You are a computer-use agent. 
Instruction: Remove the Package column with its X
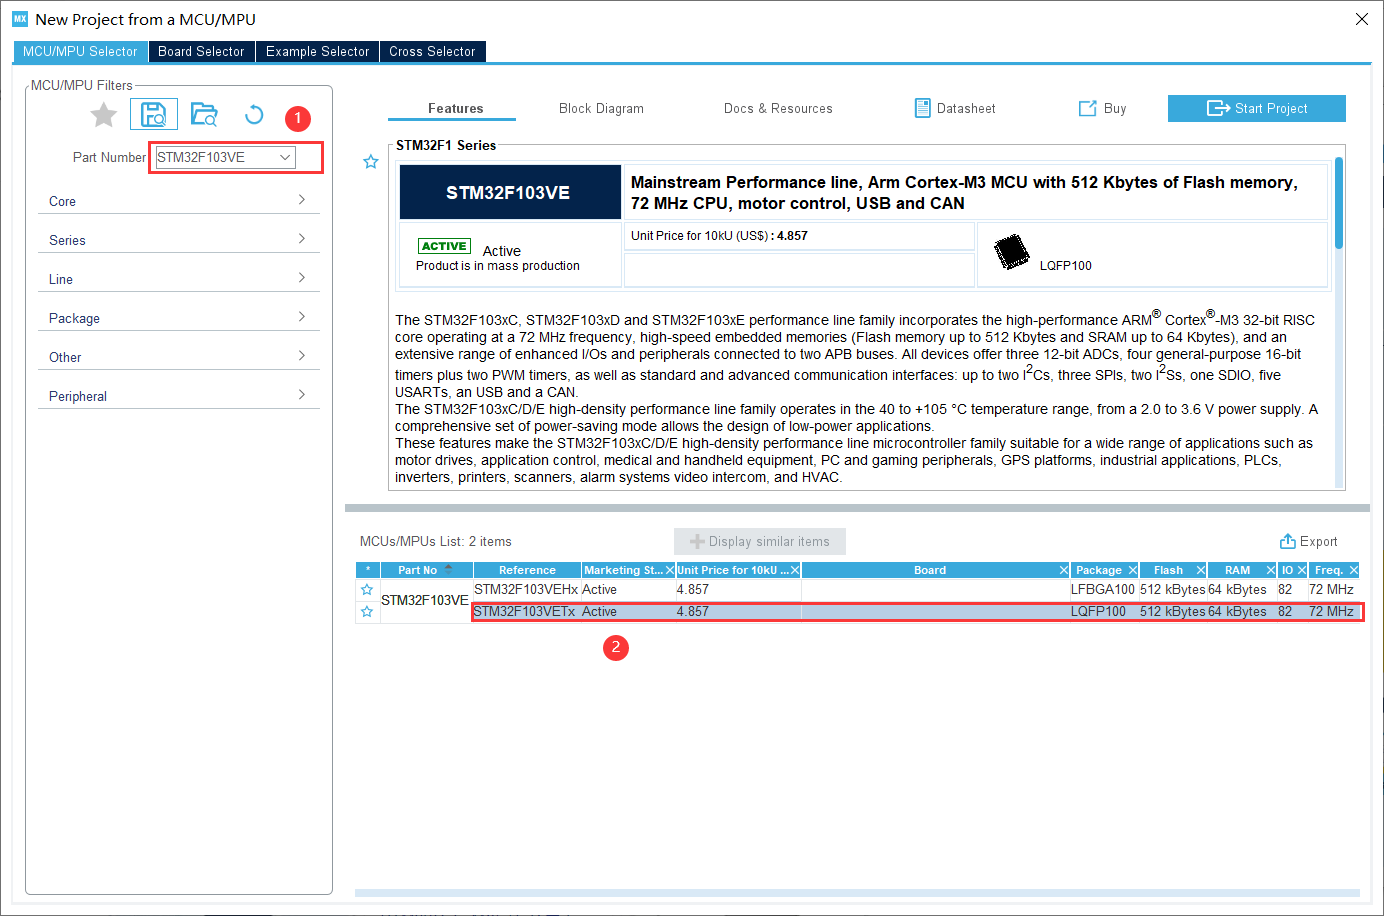coord(1133,570)
